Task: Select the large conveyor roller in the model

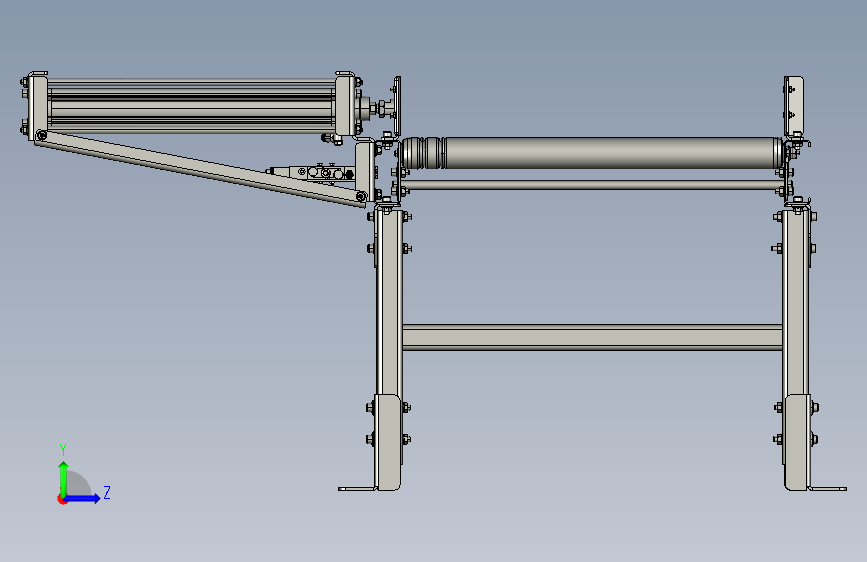Action: pos(592,153)
